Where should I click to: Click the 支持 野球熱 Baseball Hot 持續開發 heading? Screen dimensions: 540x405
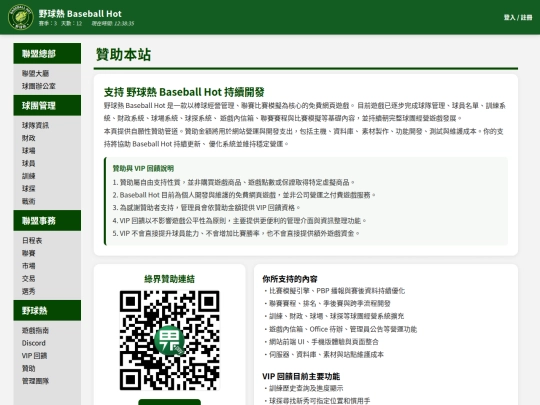[184, 92]
